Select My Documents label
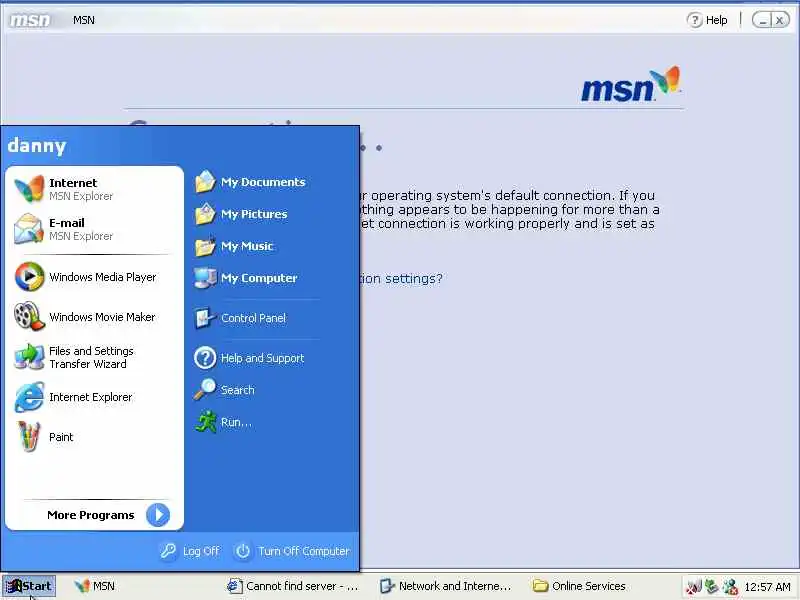 click(263, 182)
